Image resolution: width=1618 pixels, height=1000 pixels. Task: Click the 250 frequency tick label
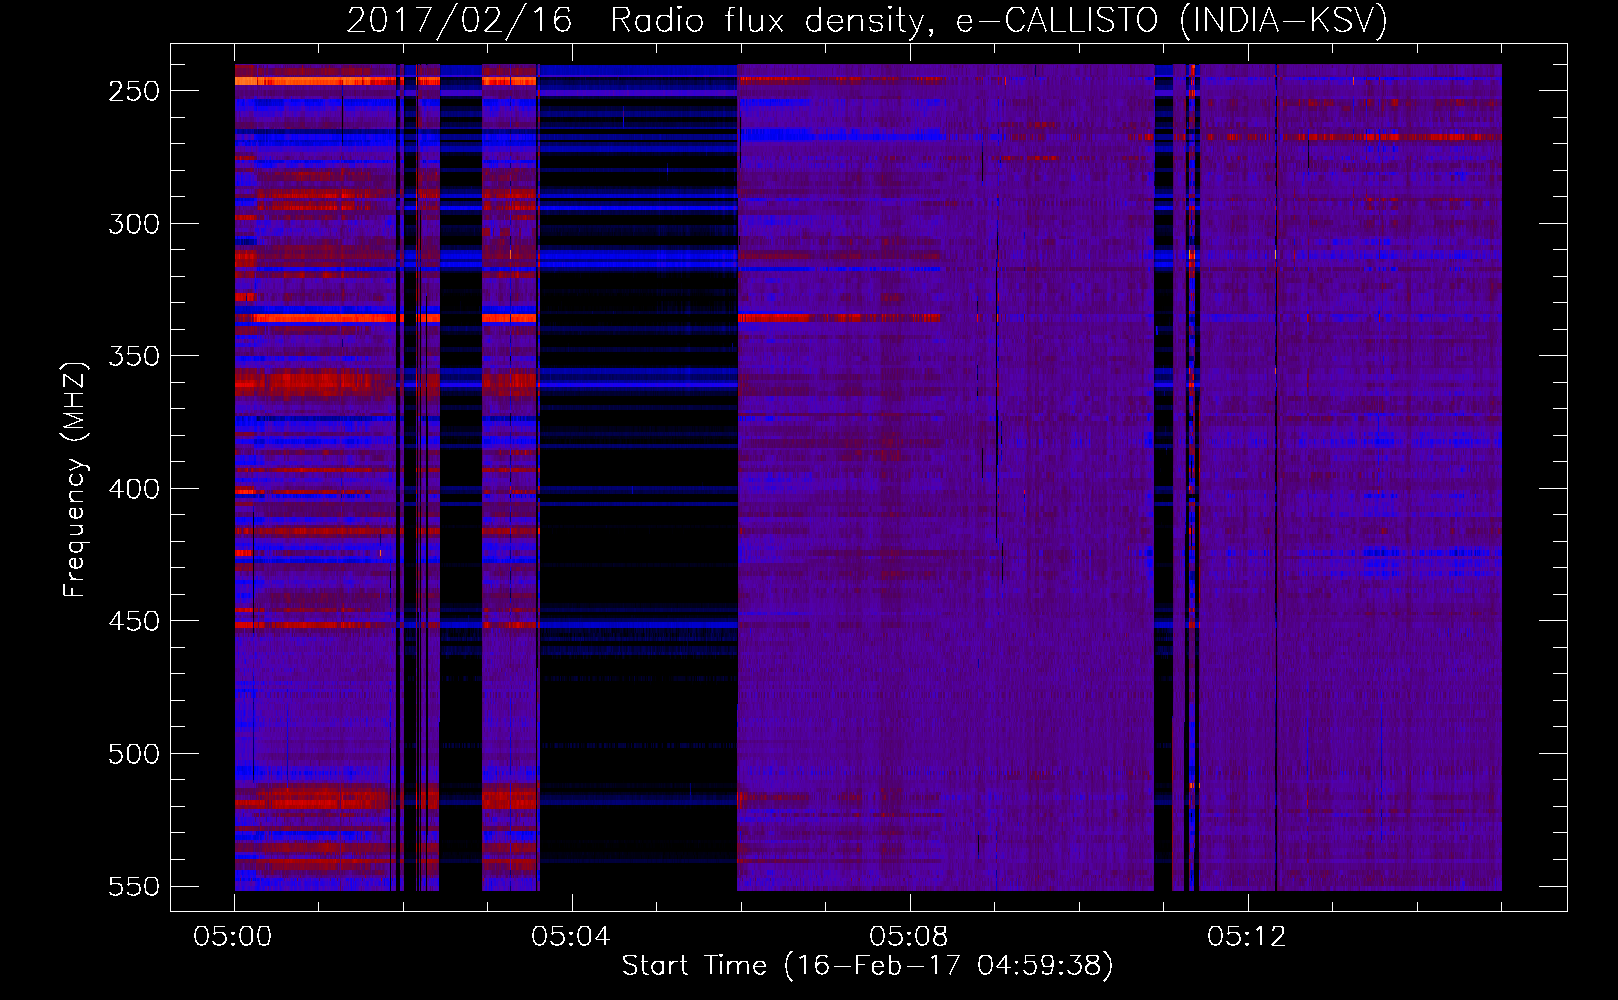(134, 91)
